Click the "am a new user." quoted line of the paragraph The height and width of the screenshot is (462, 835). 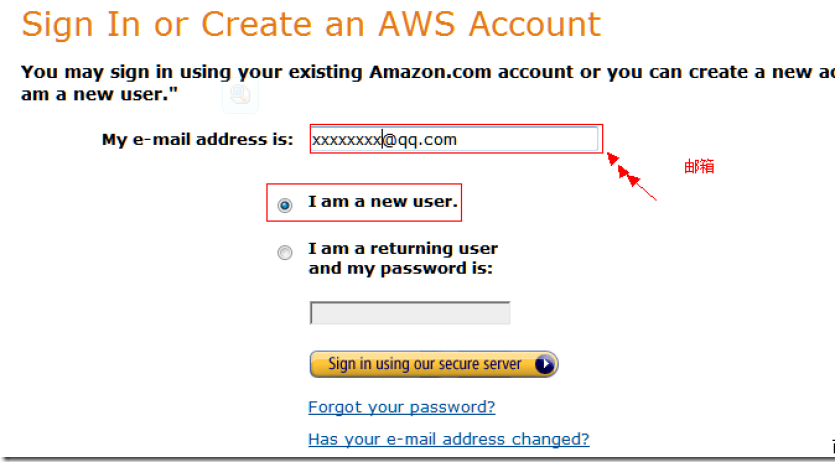point(92,94)
